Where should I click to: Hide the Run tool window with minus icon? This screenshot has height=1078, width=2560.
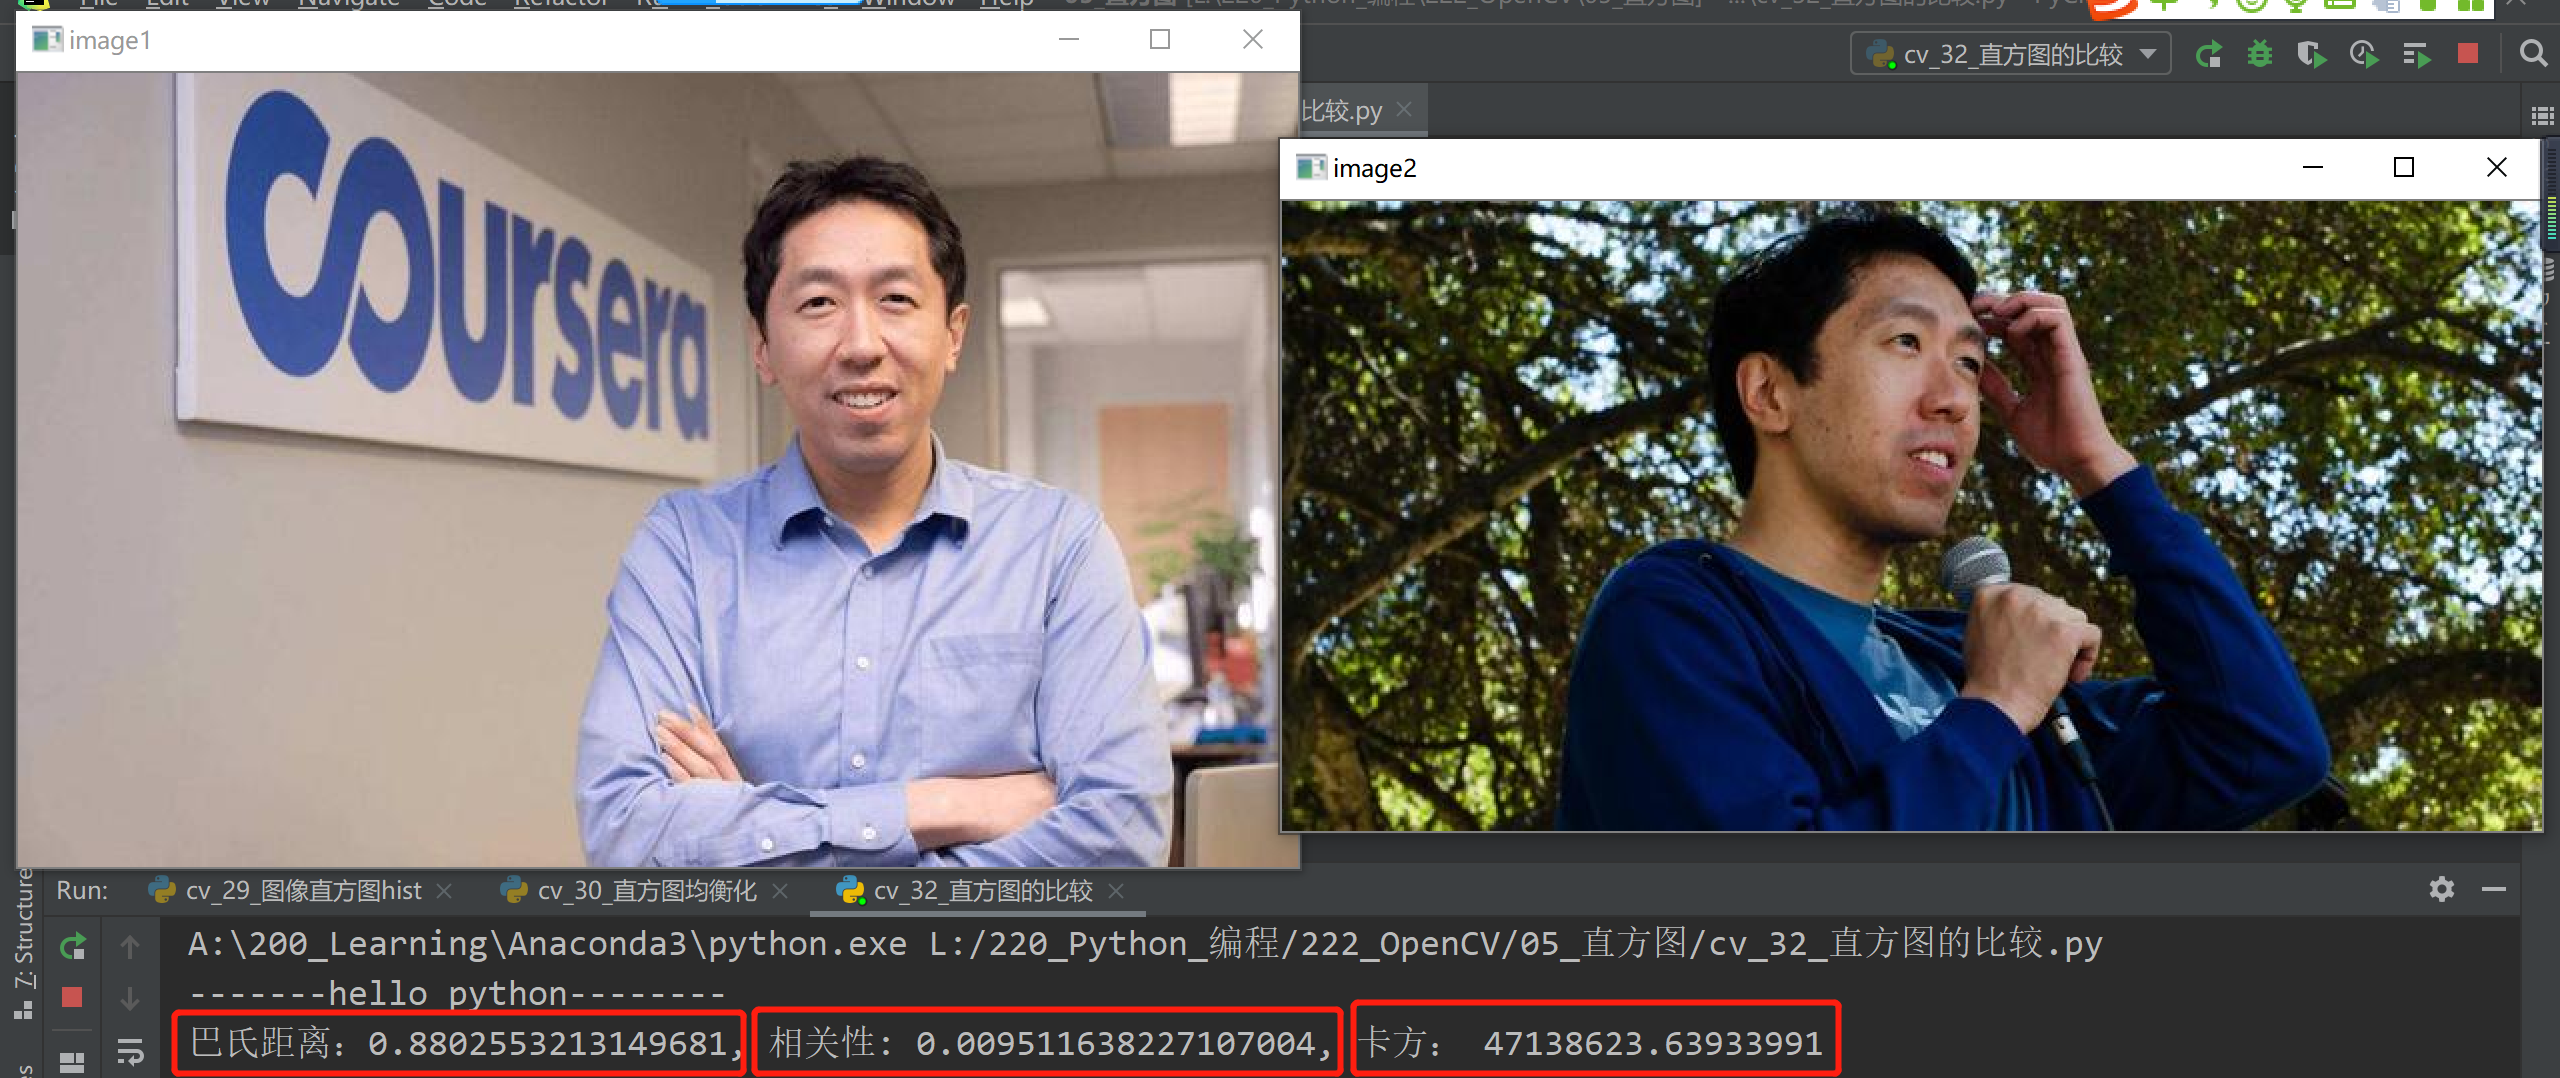pyautogui.click(x=2494, y=889)
